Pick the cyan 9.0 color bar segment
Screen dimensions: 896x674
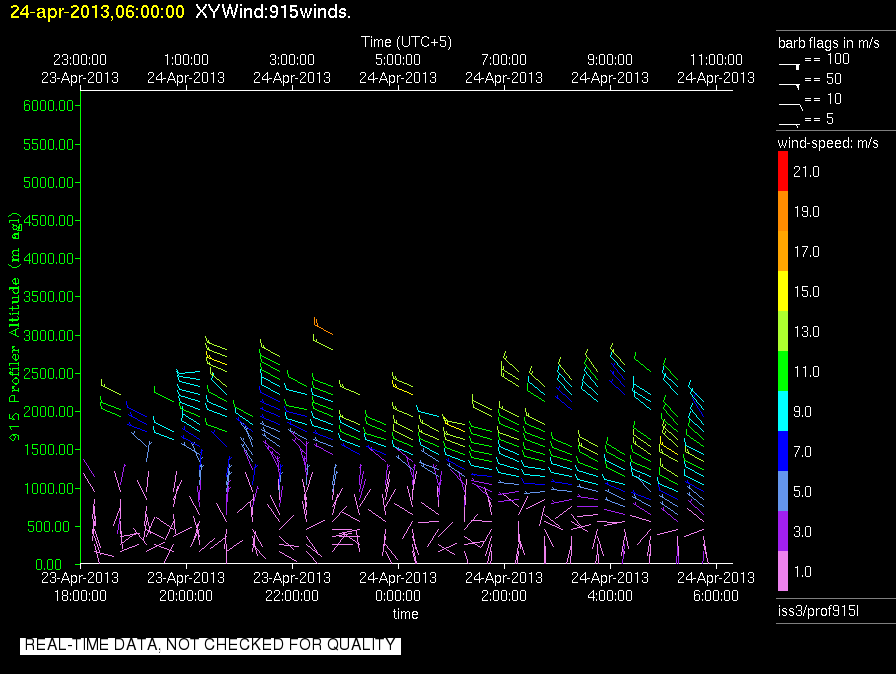(783, 411)
